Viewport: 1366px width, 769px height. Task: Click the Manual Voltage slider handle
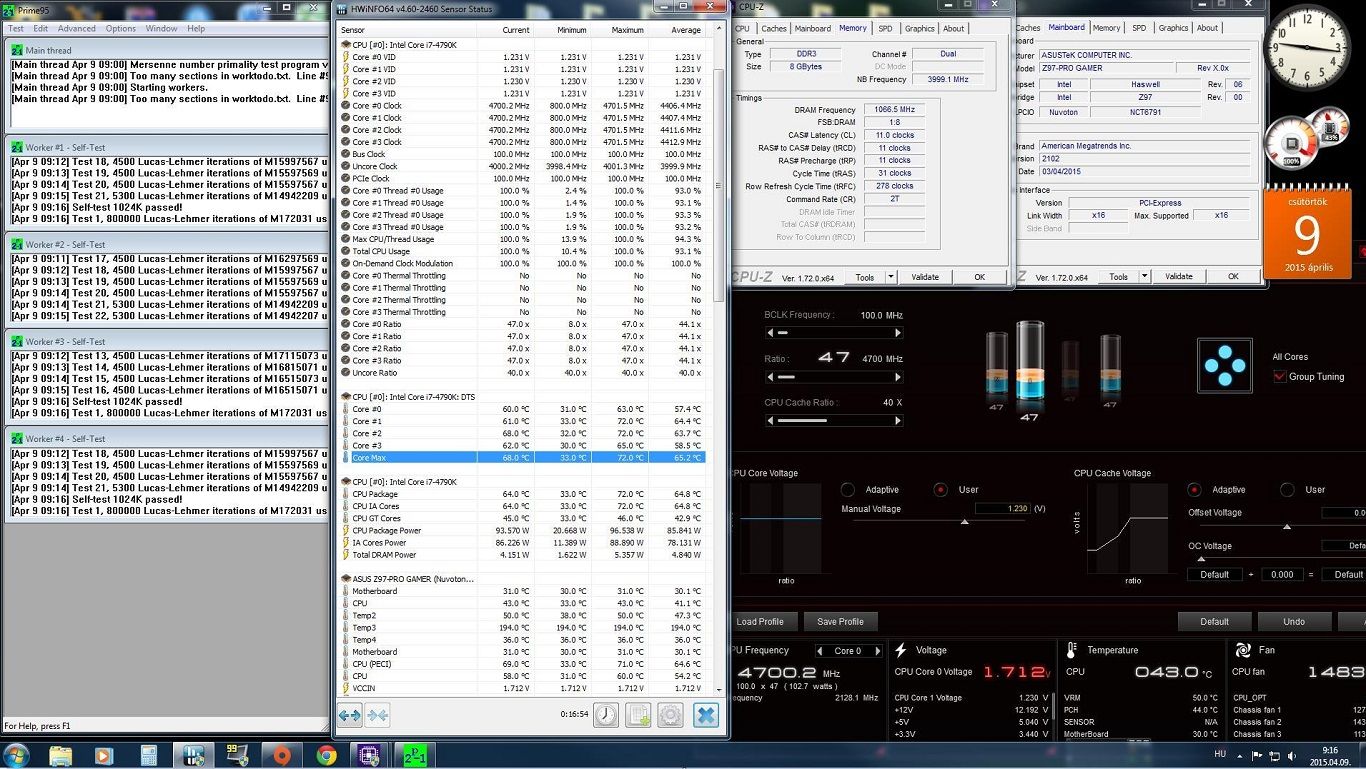[x=964, y=522]
